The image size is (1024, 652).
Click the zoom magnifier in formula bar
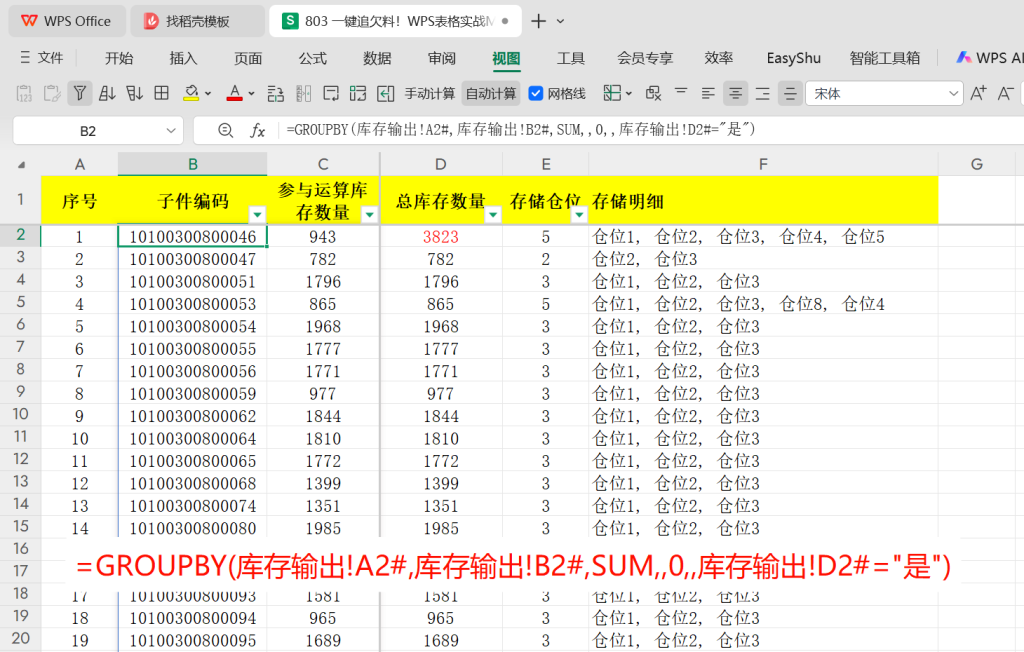[225, 131]
